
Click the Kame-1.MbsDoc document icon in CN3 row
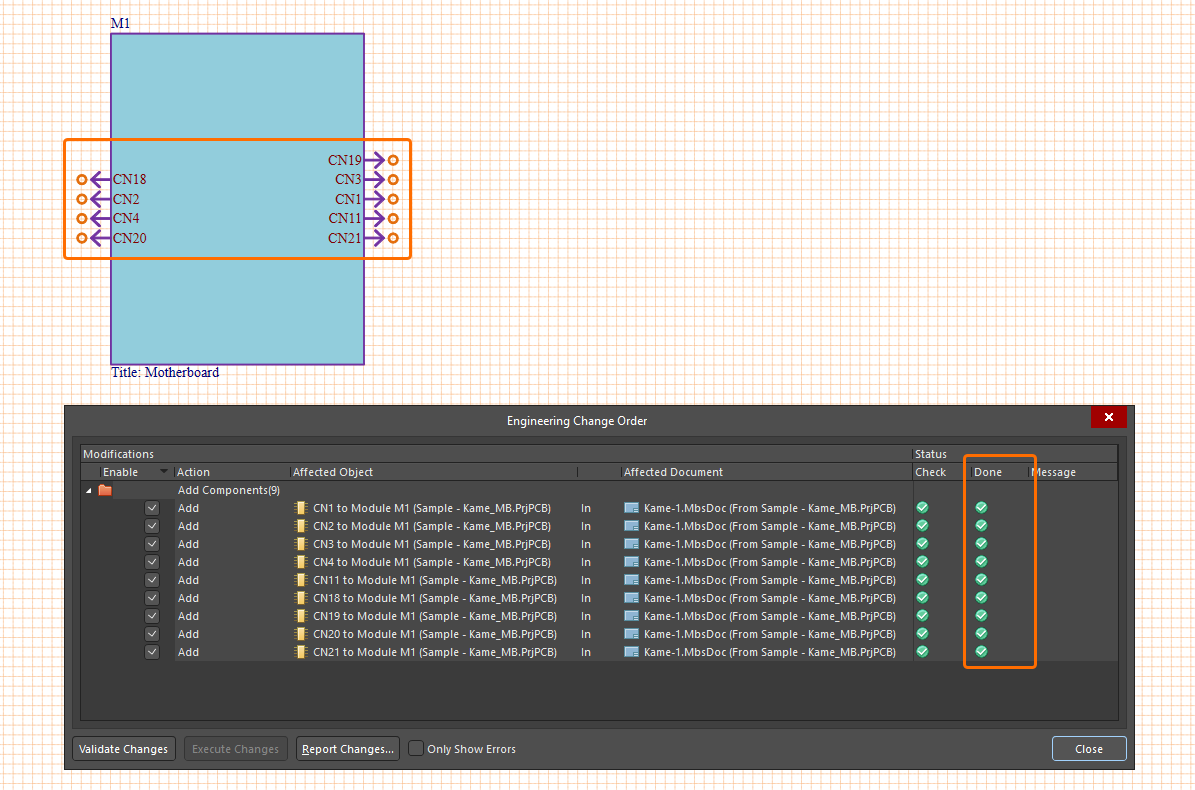(x=631, y=544)
